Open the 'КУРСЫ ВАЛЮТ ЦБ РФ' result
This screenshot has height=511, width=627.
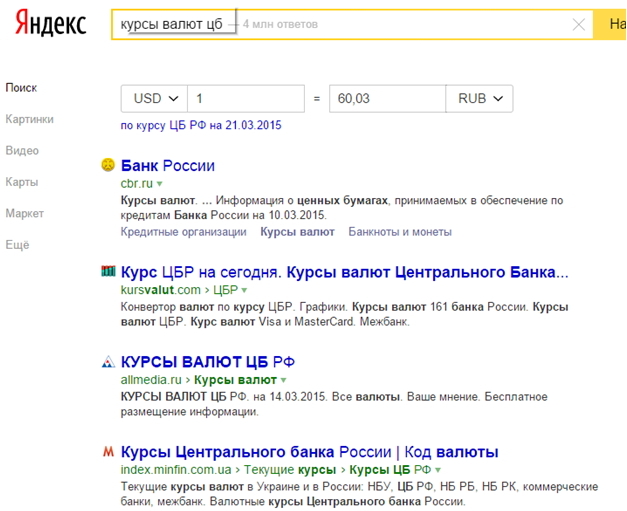pyautogui.click(x=208, y=362)
